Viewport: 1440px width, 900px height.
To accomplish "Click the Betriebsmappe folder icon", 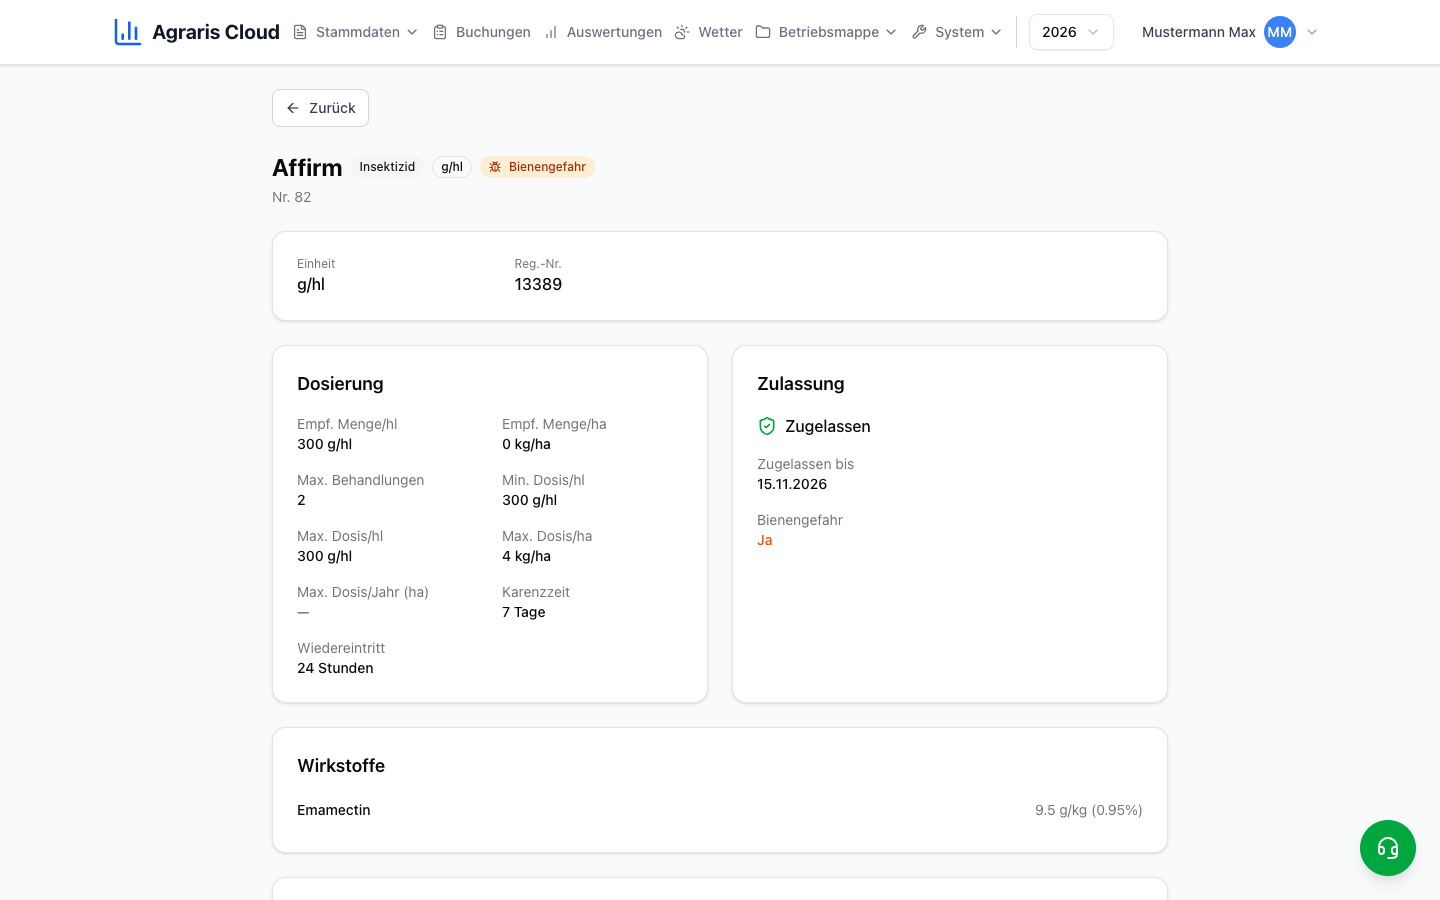I will tap(763, 32).
